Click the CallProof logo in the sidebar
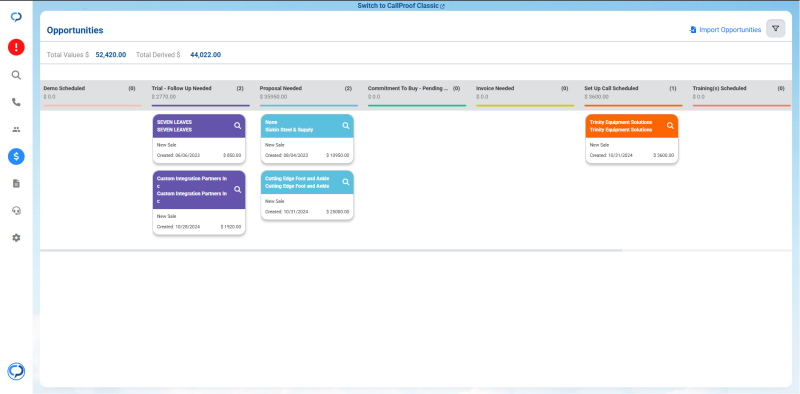This screenshot has width=800, height=394. click(16, 17)
